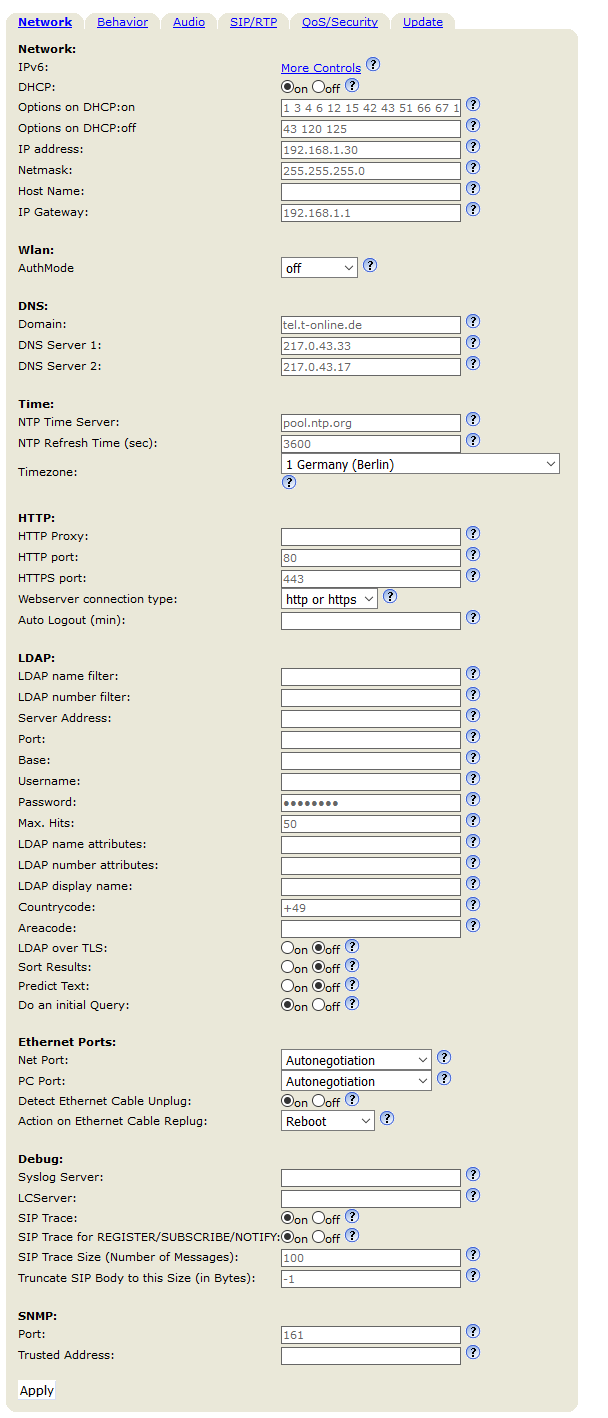The height and width of the screenshot is (1418, 608).
Task: Open help icon for Net Port
Action: [444, 1057]
